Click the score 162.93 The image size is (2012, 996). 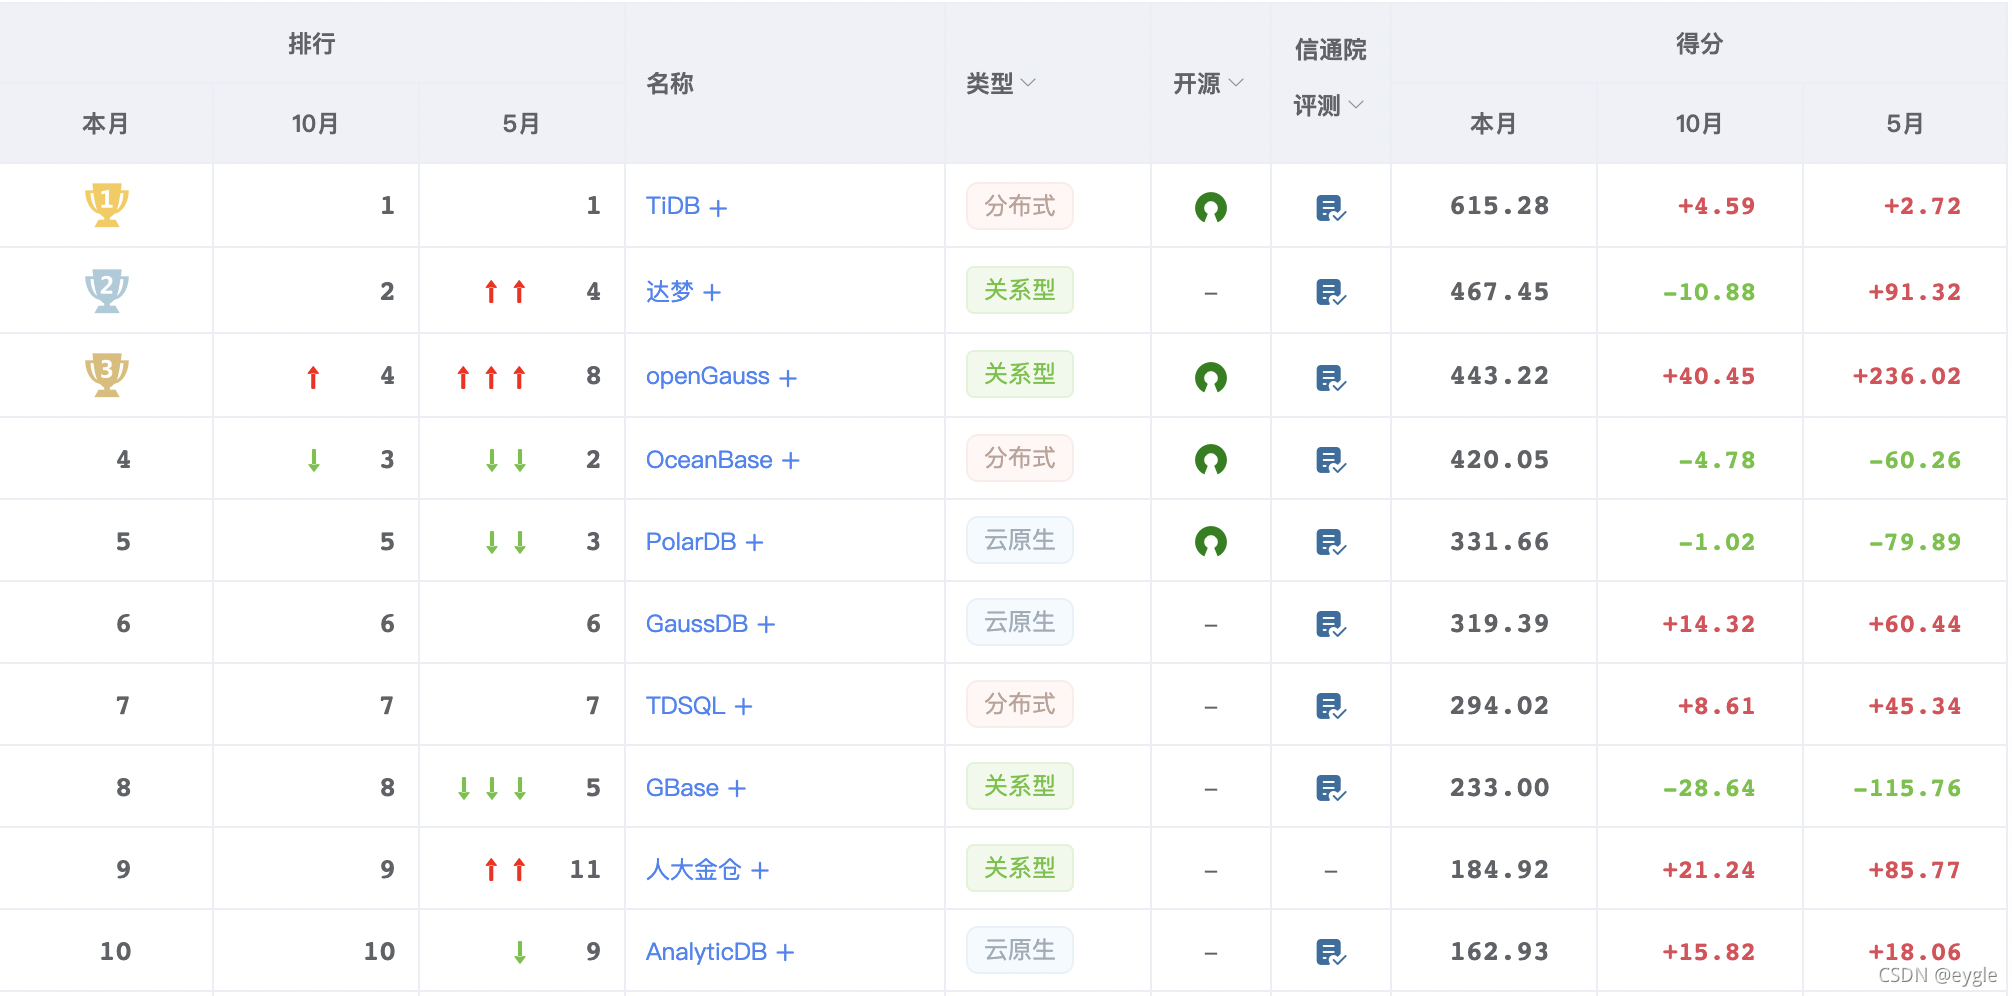coord(1499,952)
